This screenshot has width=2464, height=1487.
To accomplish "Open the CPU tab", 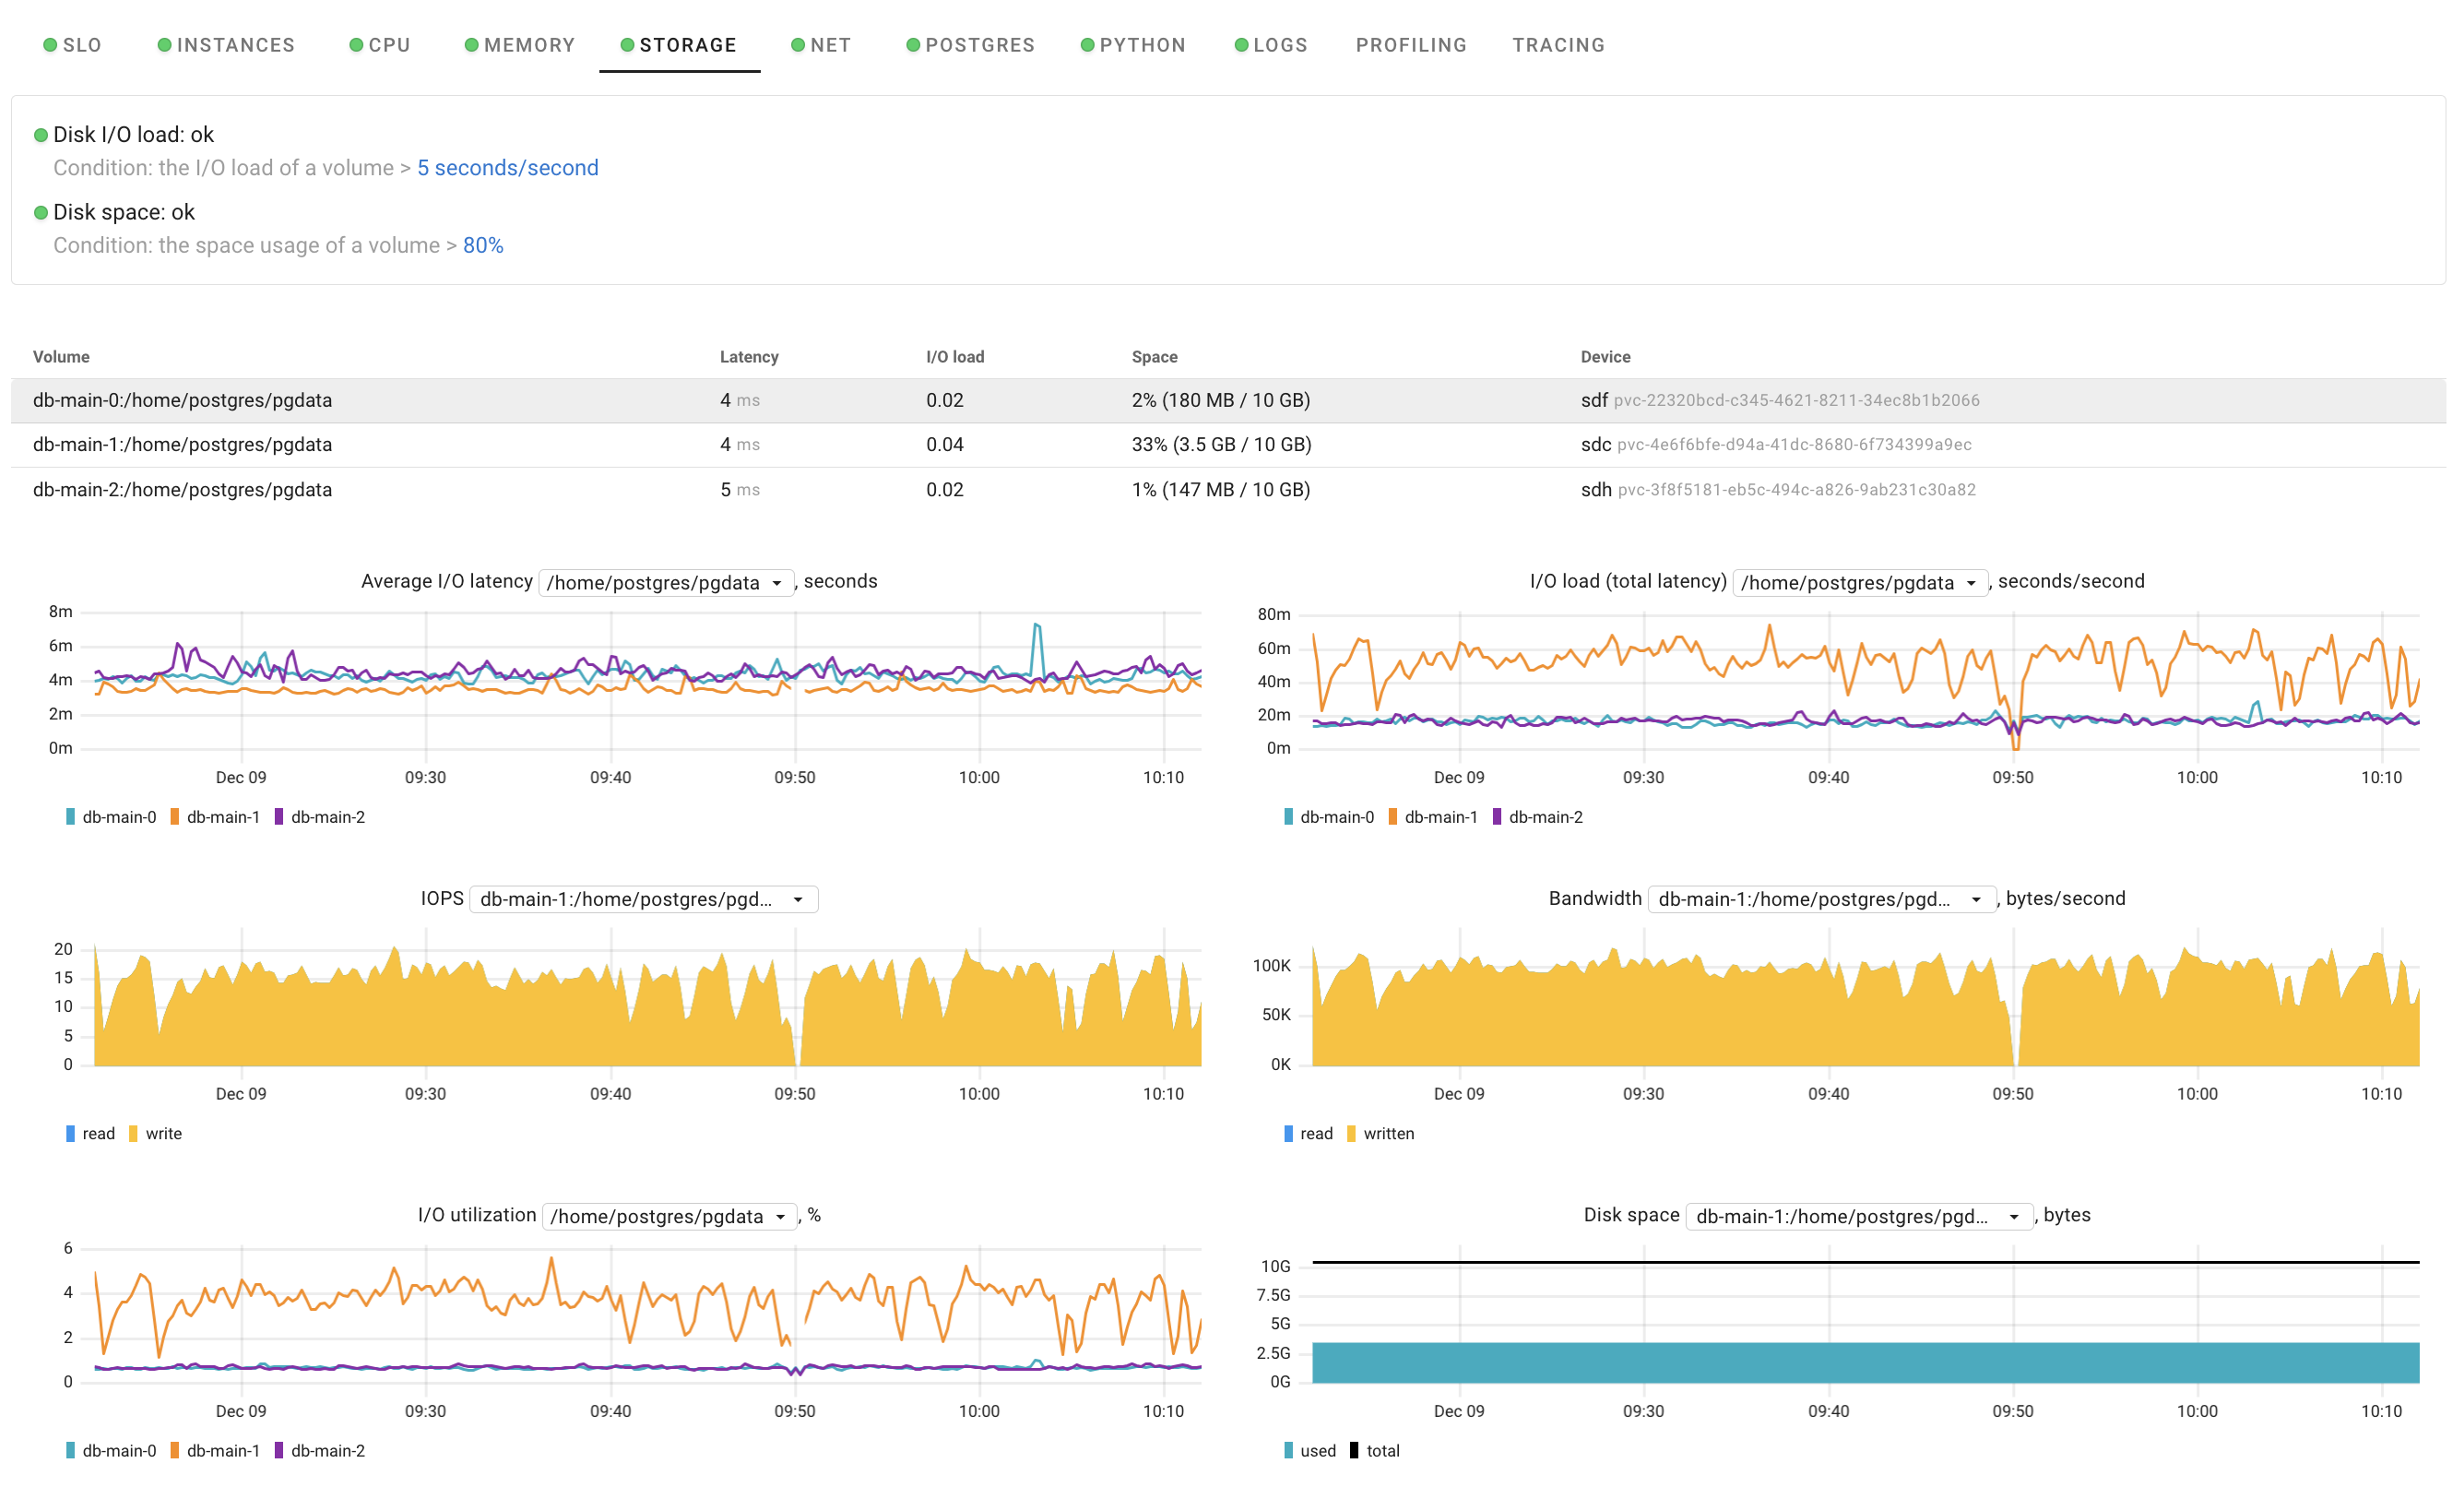I will coord(380,45).
